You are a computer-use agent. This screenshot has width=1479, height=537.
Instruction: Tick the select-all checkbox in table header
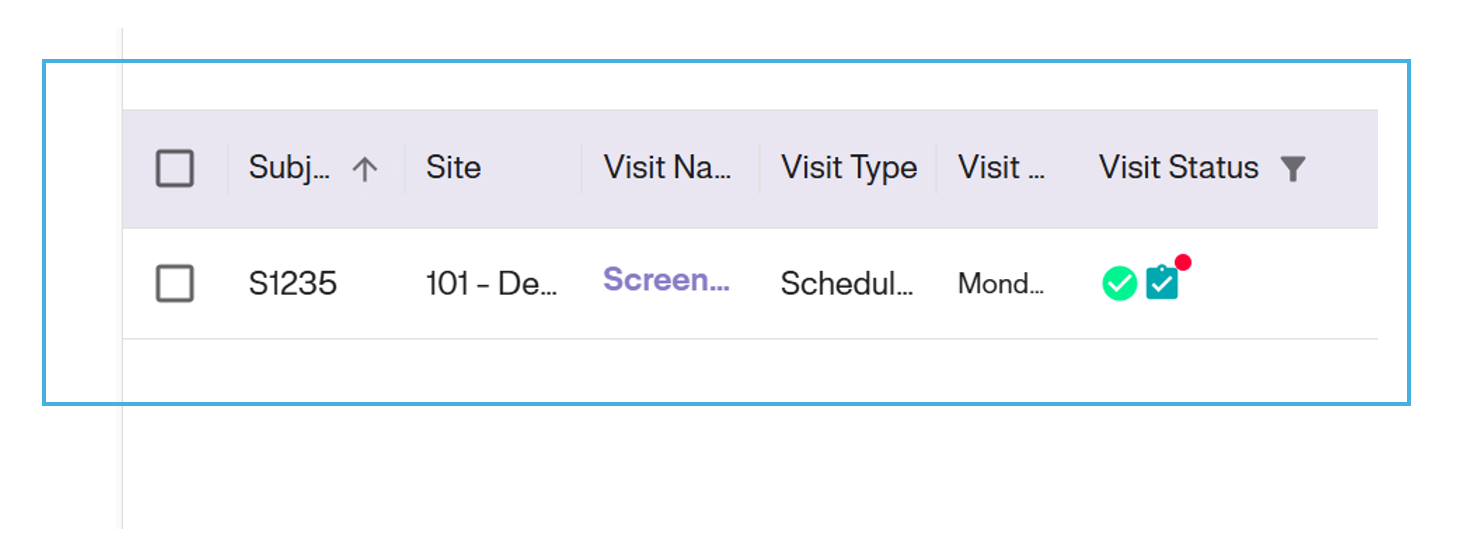pyautogui.click(x=175, y=168)
